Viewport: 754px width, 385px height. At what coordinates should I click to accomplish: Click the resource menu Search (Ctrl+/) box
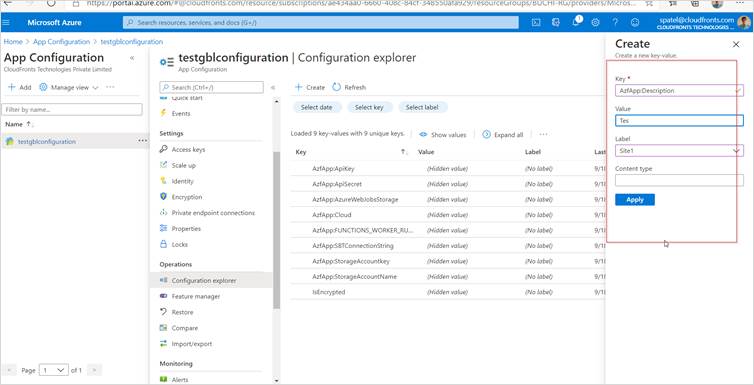[212, 87]
